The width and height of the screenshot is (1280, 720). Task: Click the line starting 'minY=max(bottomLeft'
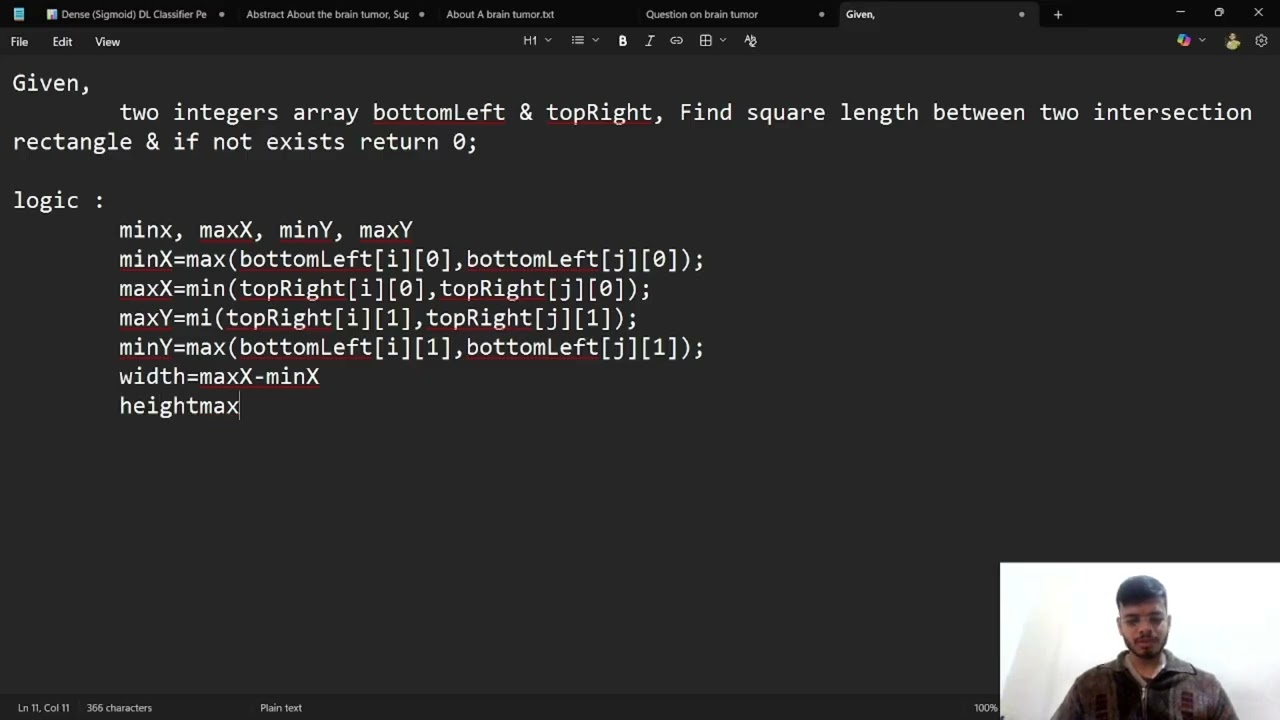pos(412,348)
